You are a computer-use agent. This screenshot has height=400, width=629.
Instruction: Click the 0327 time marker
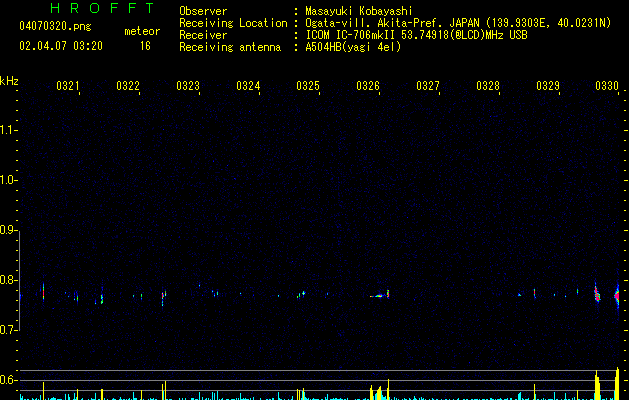tap(428, 85)
